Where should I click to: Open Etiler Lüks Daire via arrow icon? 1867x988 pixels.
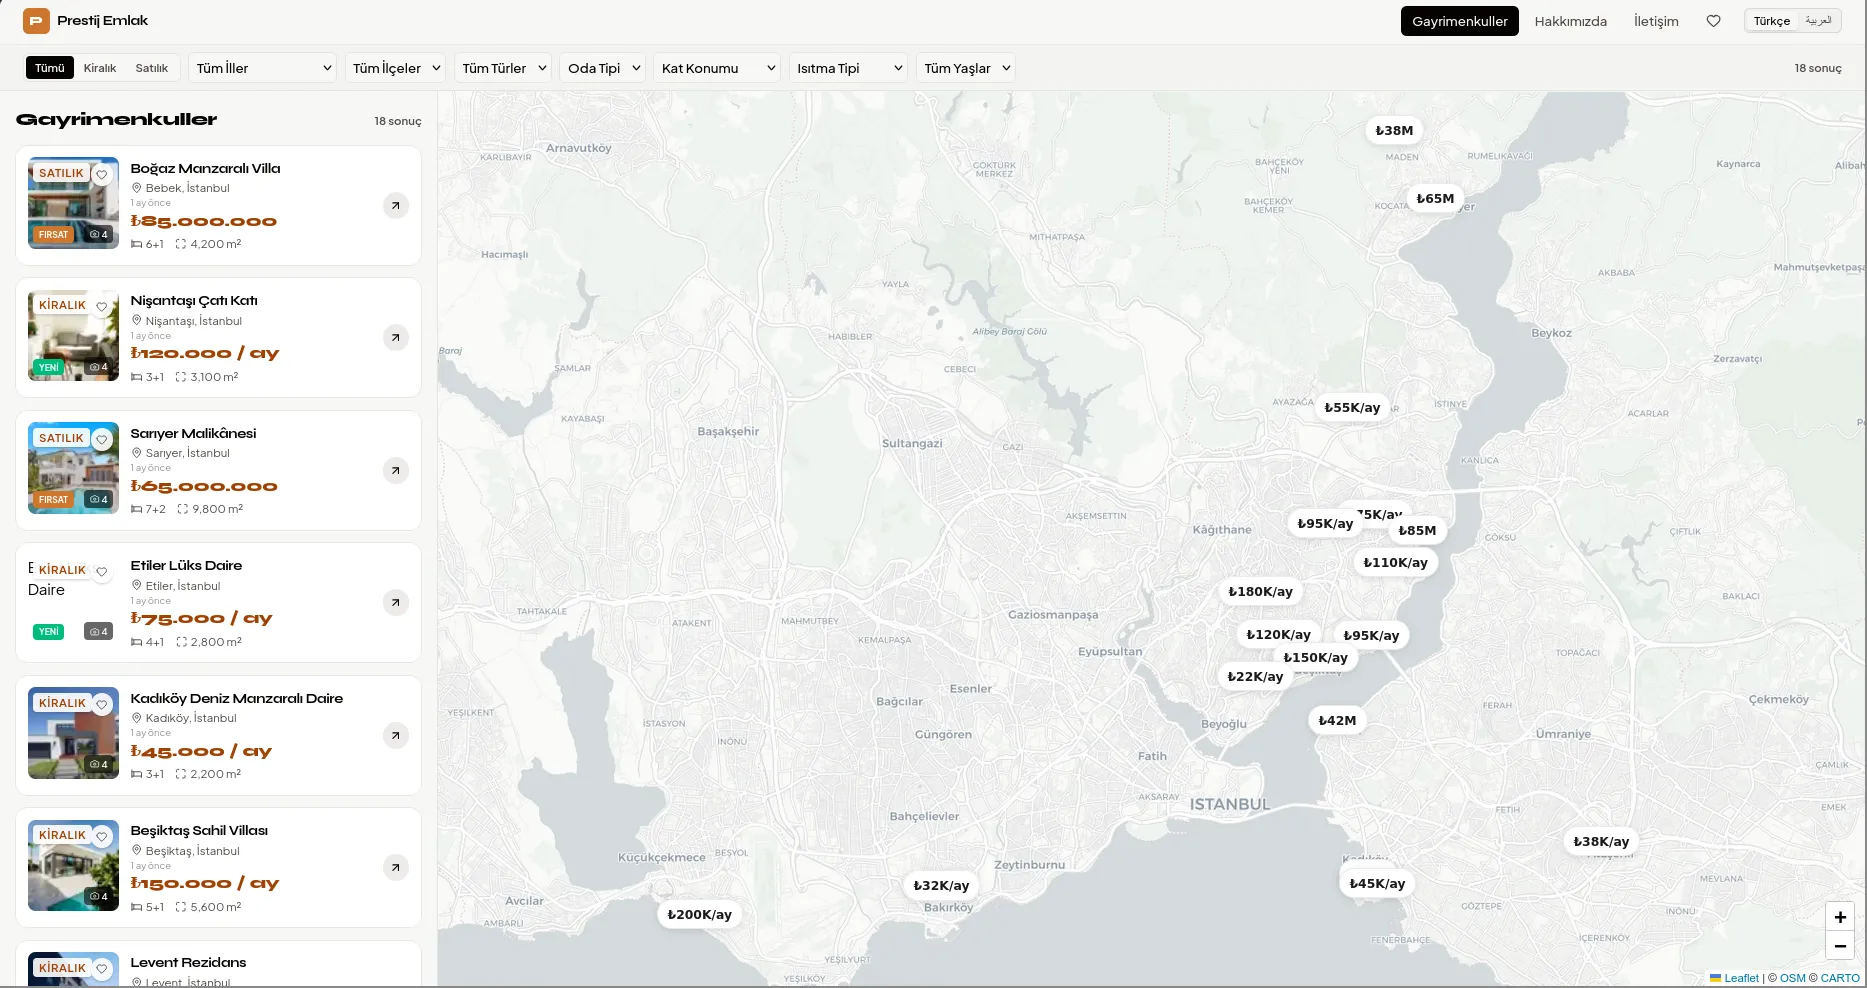(396, 602)
